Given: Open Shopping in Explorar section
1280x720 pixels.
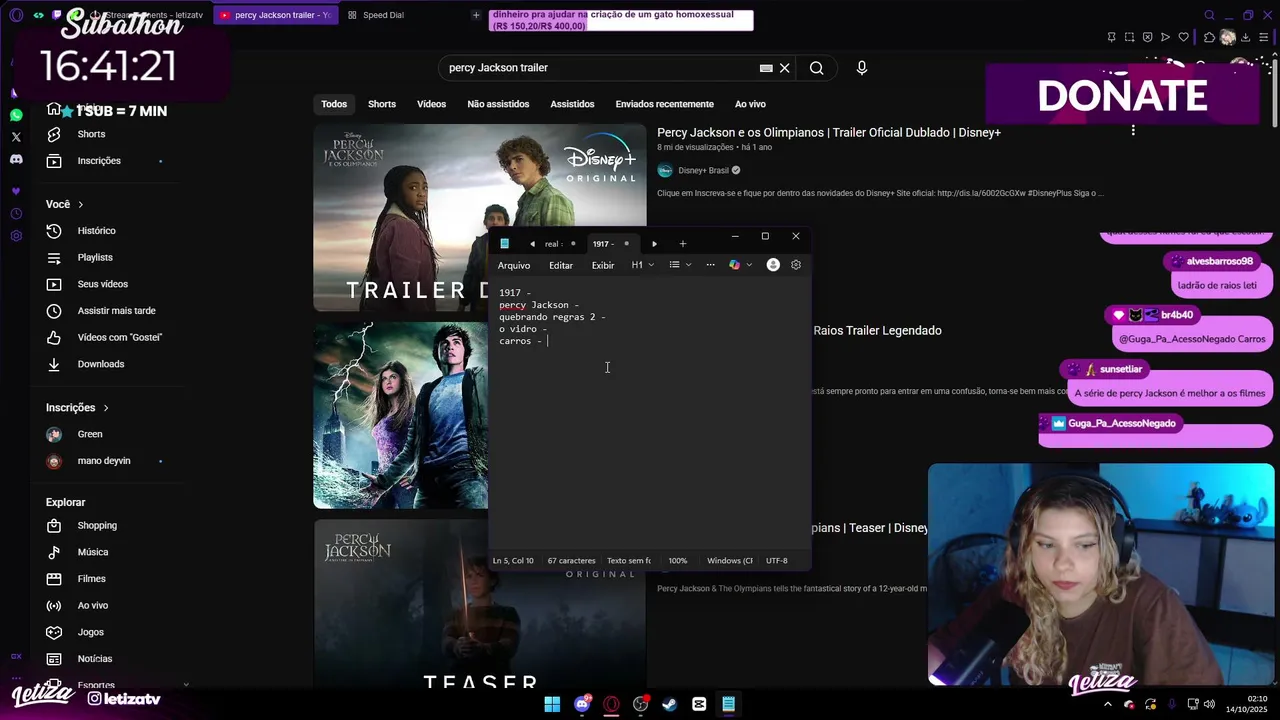Looking at the screenshot, I should pyautogui.click(x=97, y=525).
